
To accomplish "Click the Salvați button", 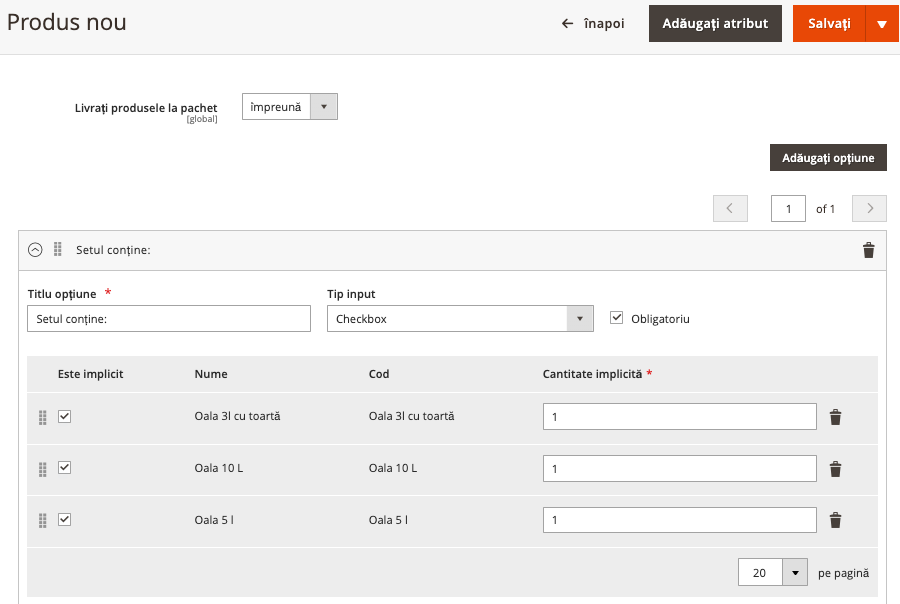I will click(829, 24).
